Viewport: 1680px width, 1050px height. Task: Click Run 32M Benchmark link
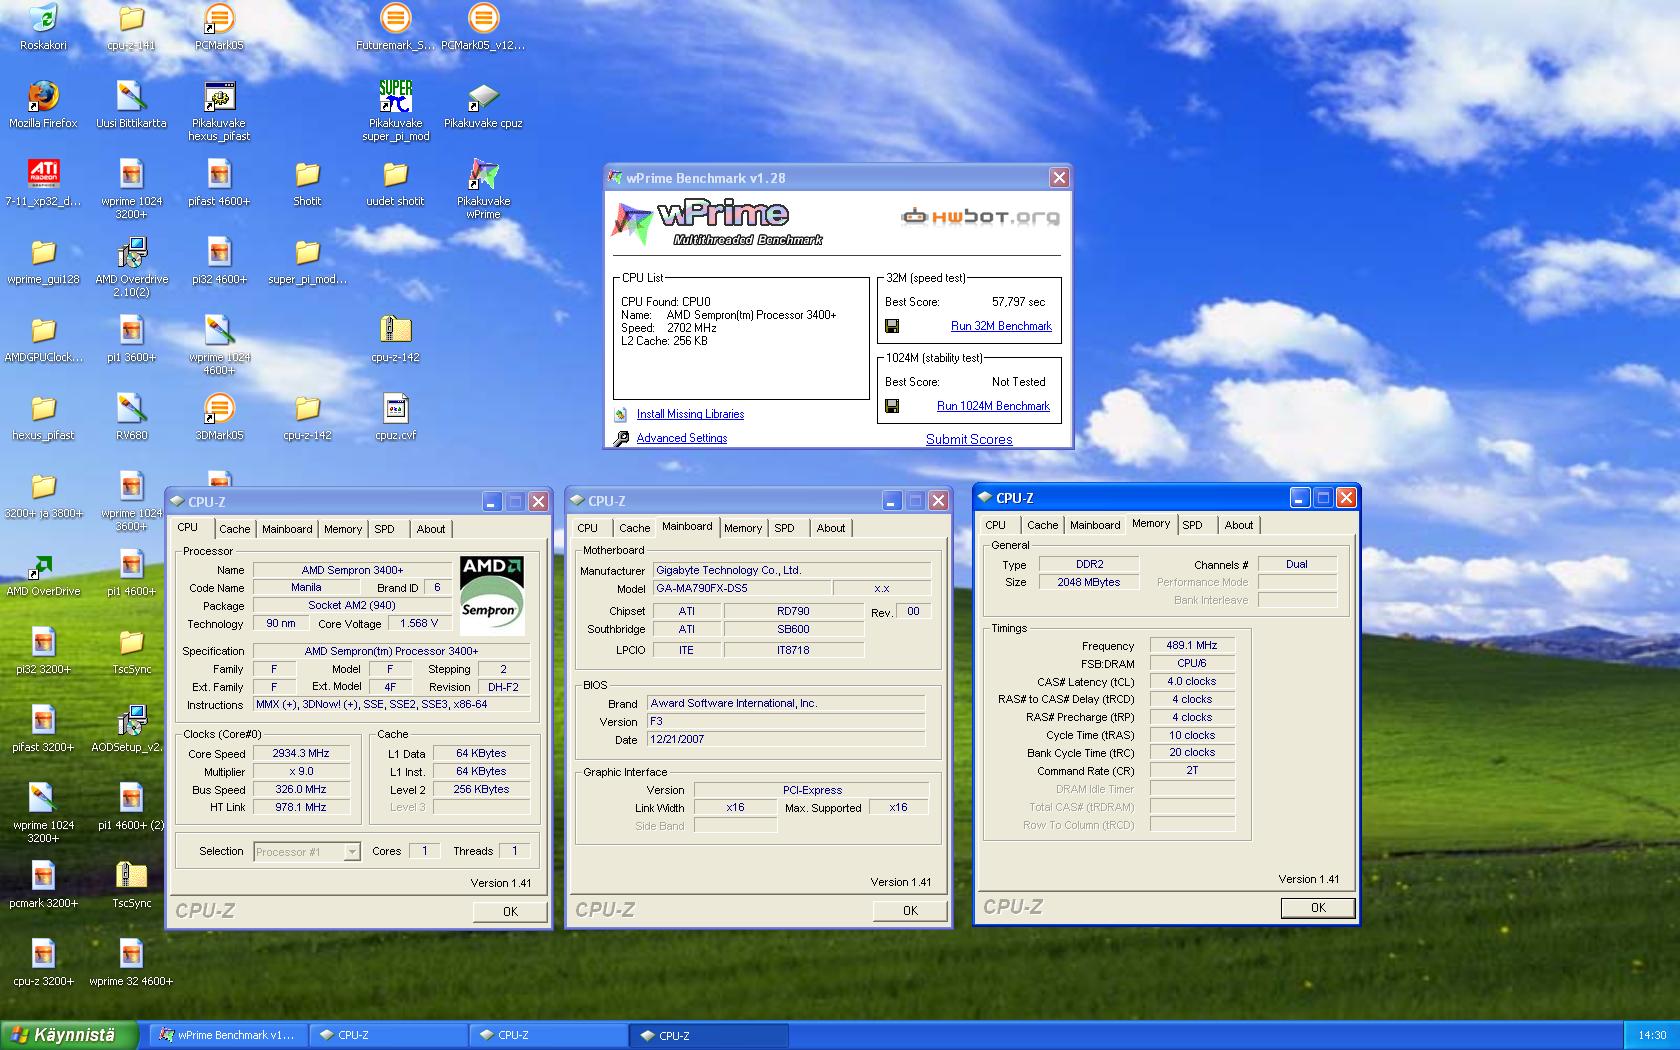point(1001,326)
